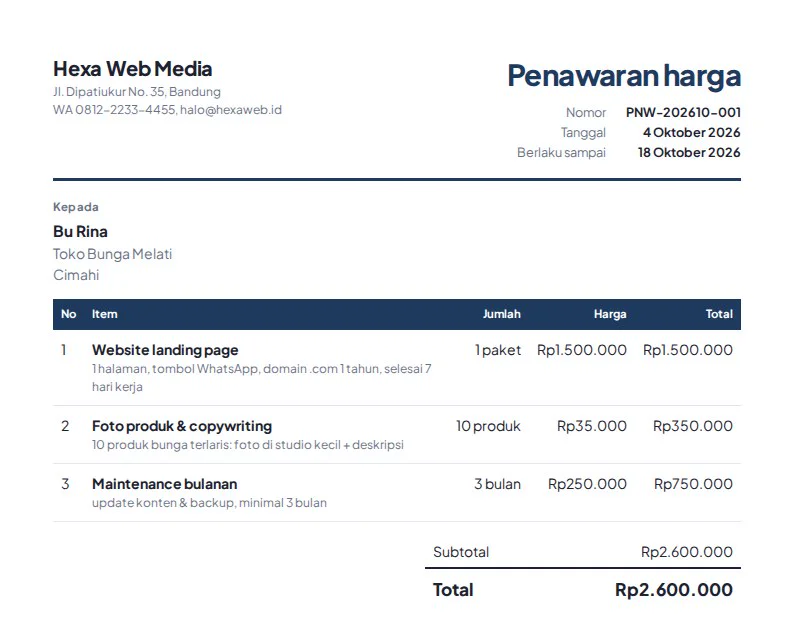
Task: Click the Jumlah column header
Action: click(x=502, y=314)
